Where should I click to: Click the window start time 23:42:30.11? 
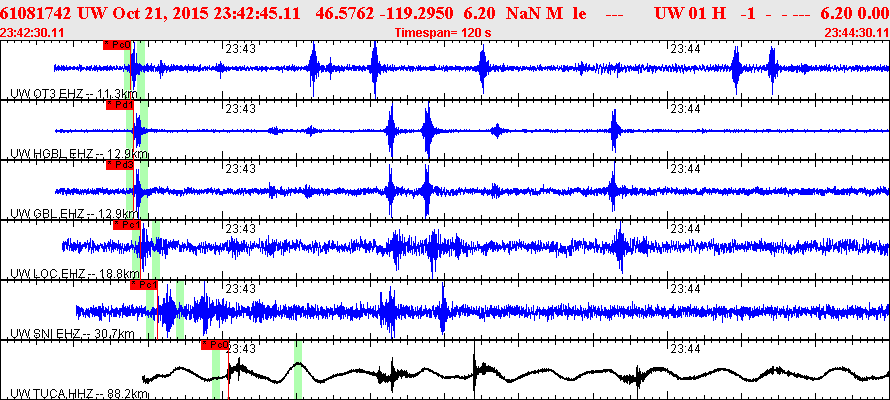[32, 32]
